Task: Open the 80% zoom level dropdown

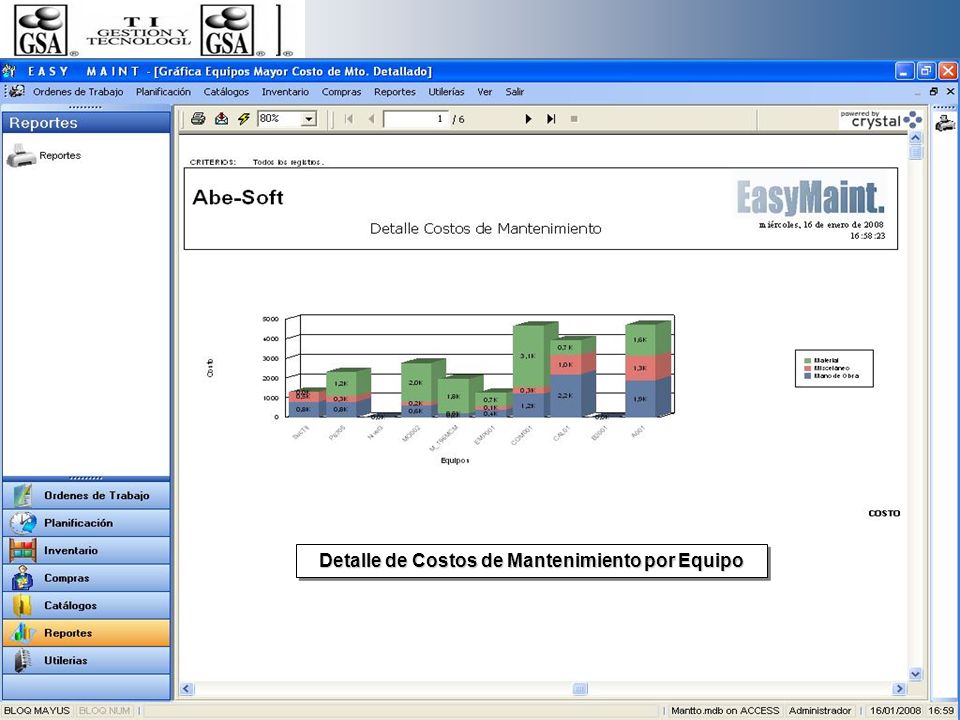Action: click(x=310, y=119)
